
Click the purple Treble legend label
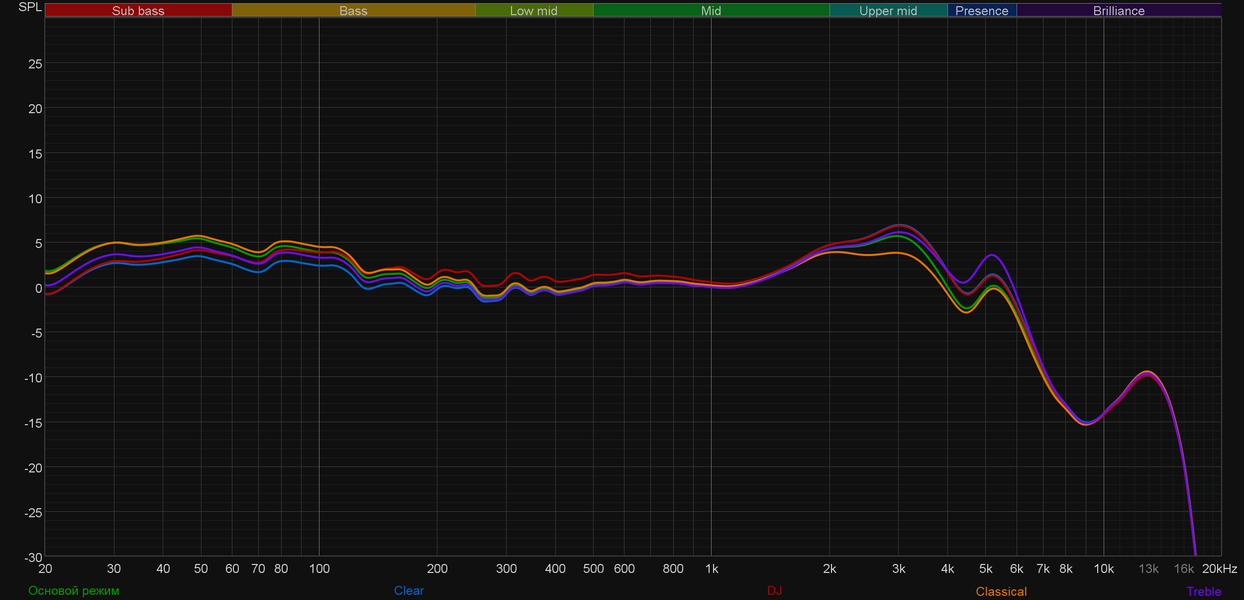[1204, 592]
